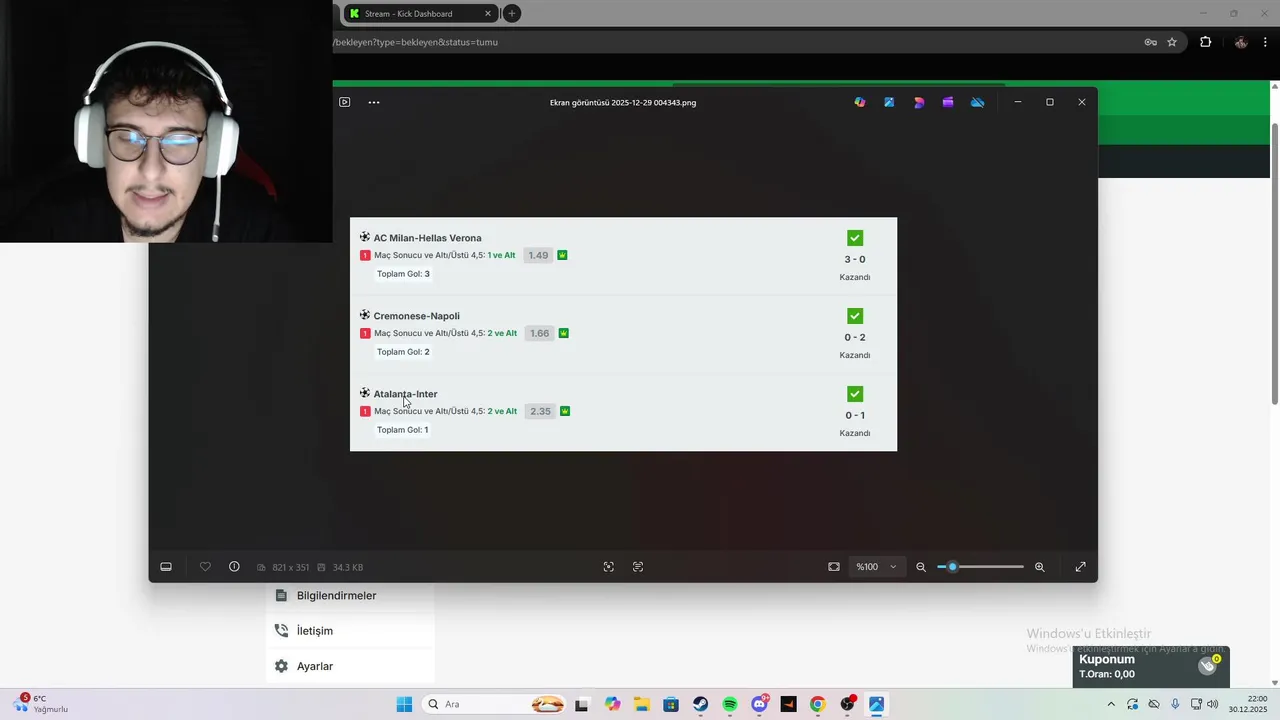
Task: Open the weather widget showing 6°C Yağmurlu
Action: [x=41, y=704]
